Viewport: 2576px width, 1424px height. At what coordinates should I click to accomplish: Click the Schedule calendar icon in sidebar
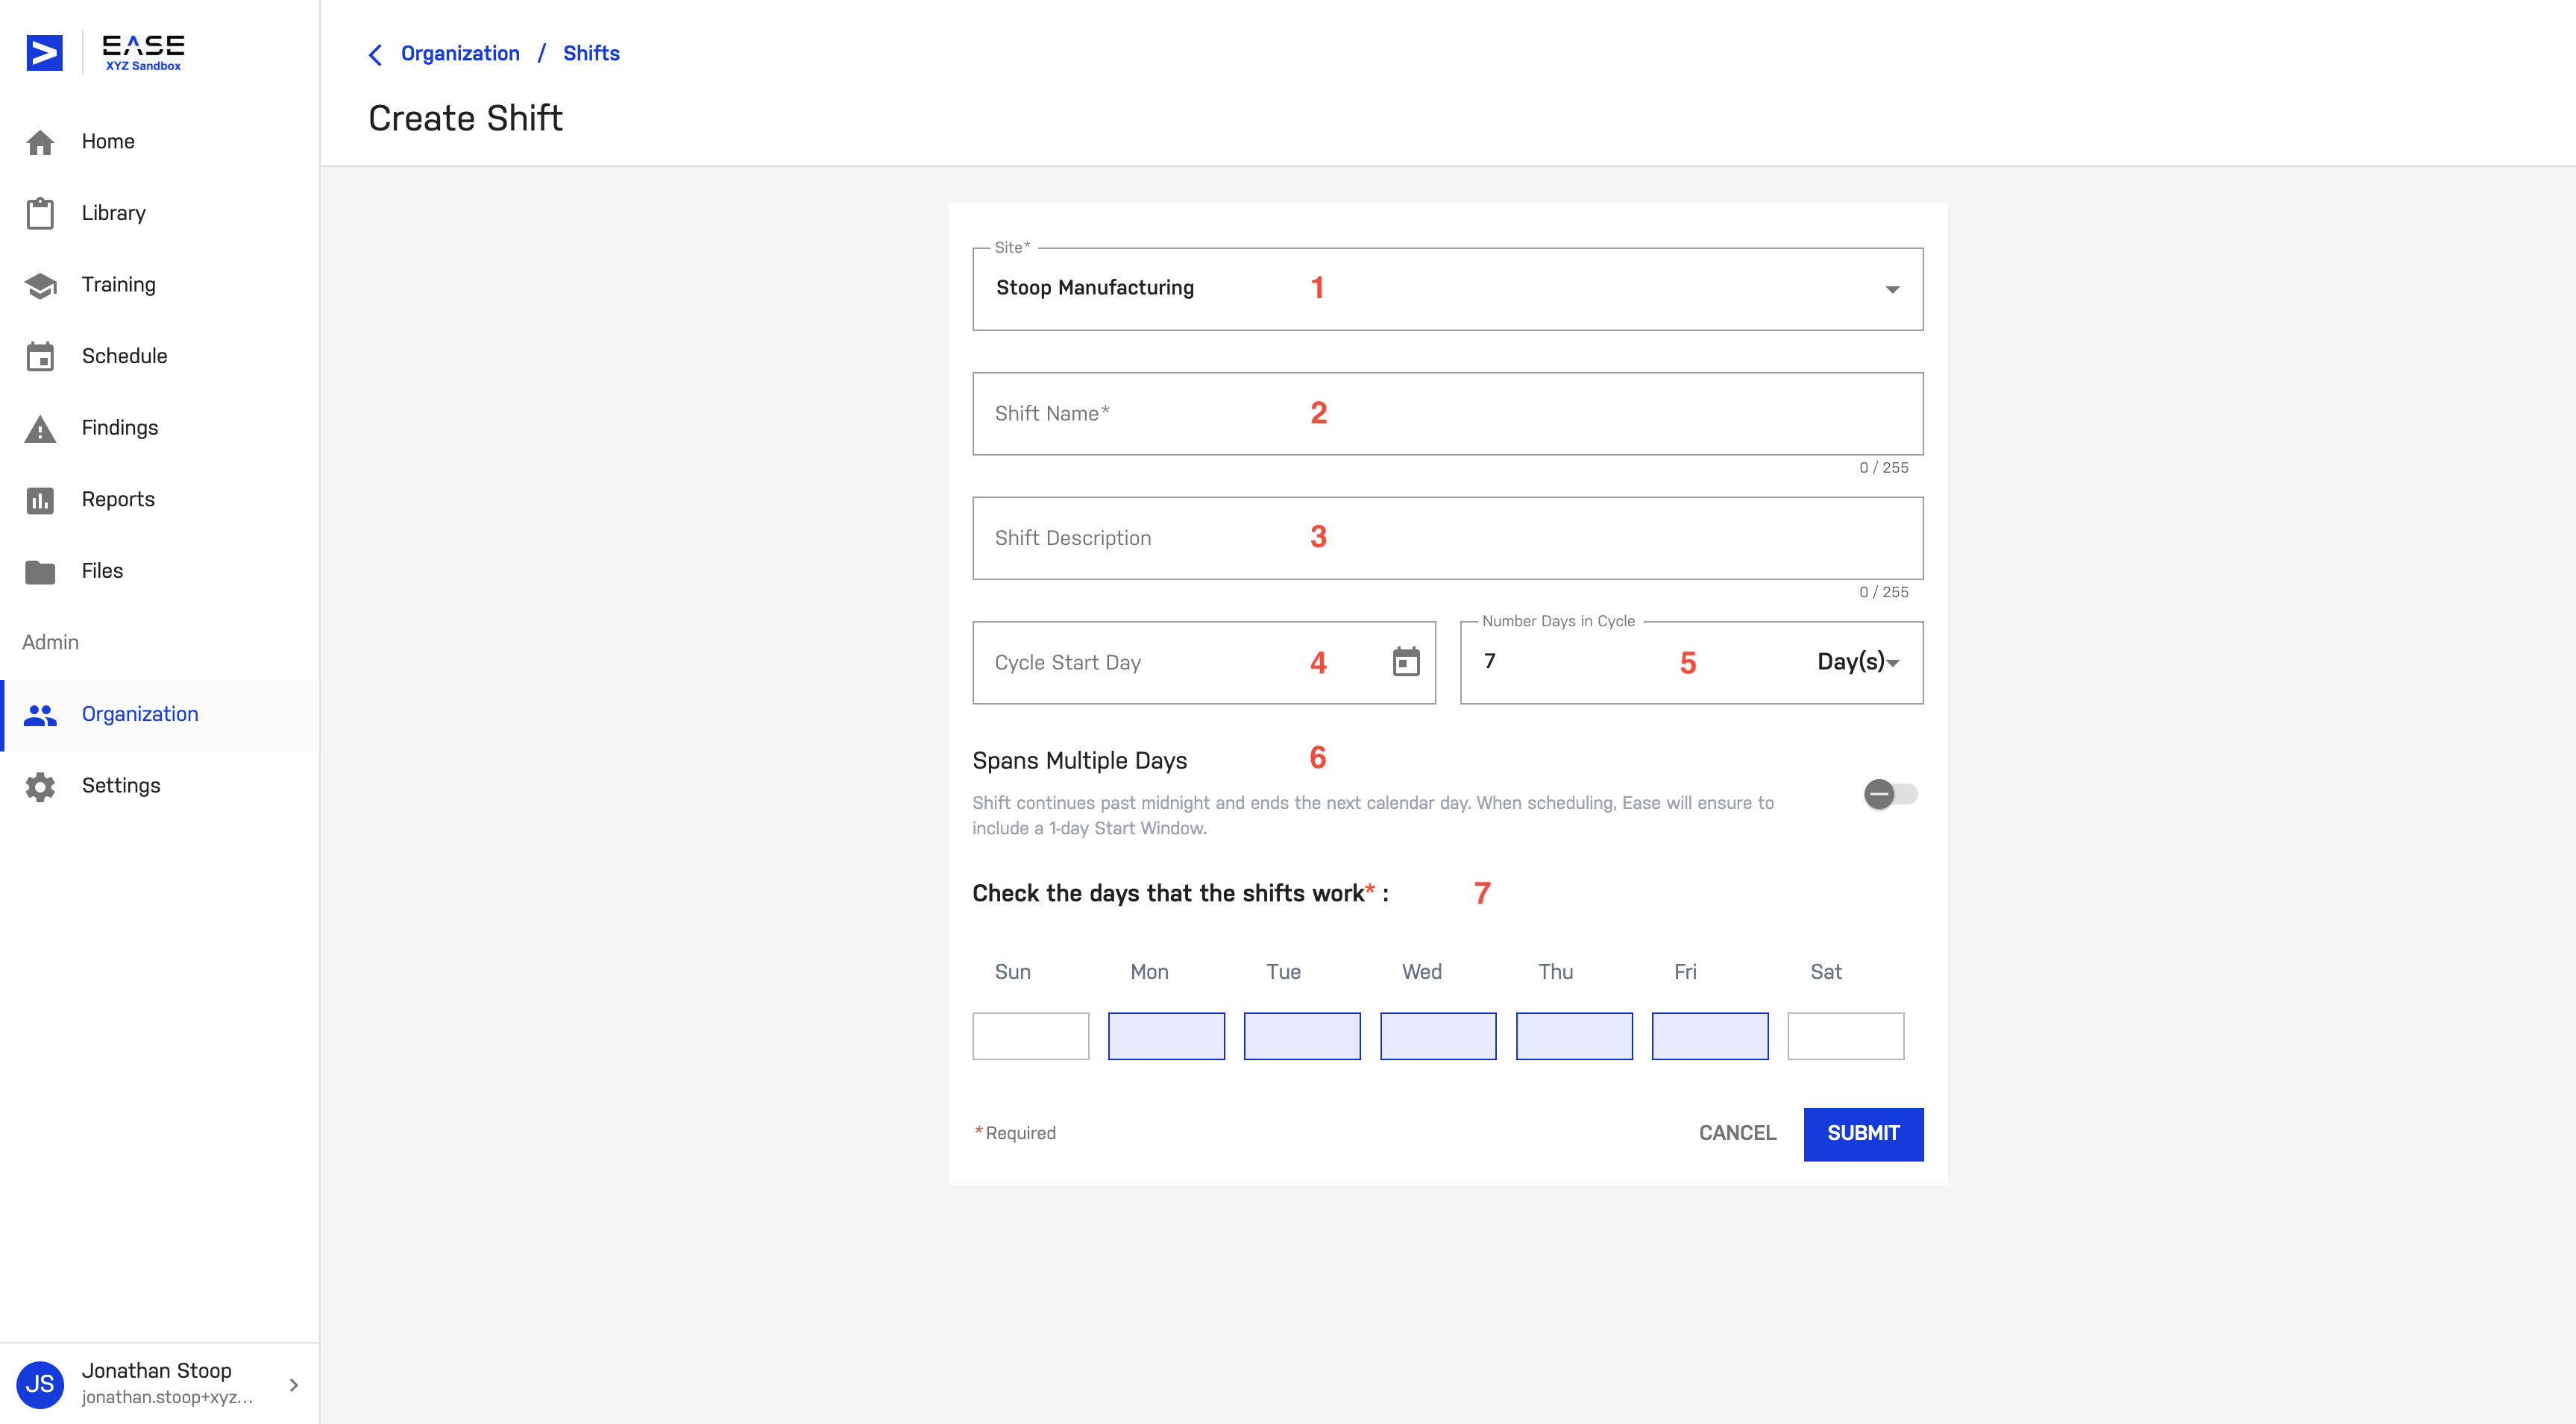[40, 356]
